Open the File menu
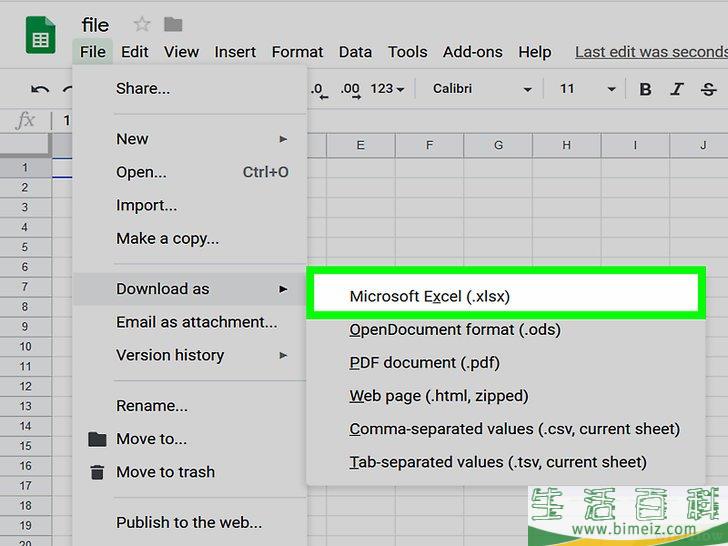Viewport: 728px width, 546px height. coord(93,52)
